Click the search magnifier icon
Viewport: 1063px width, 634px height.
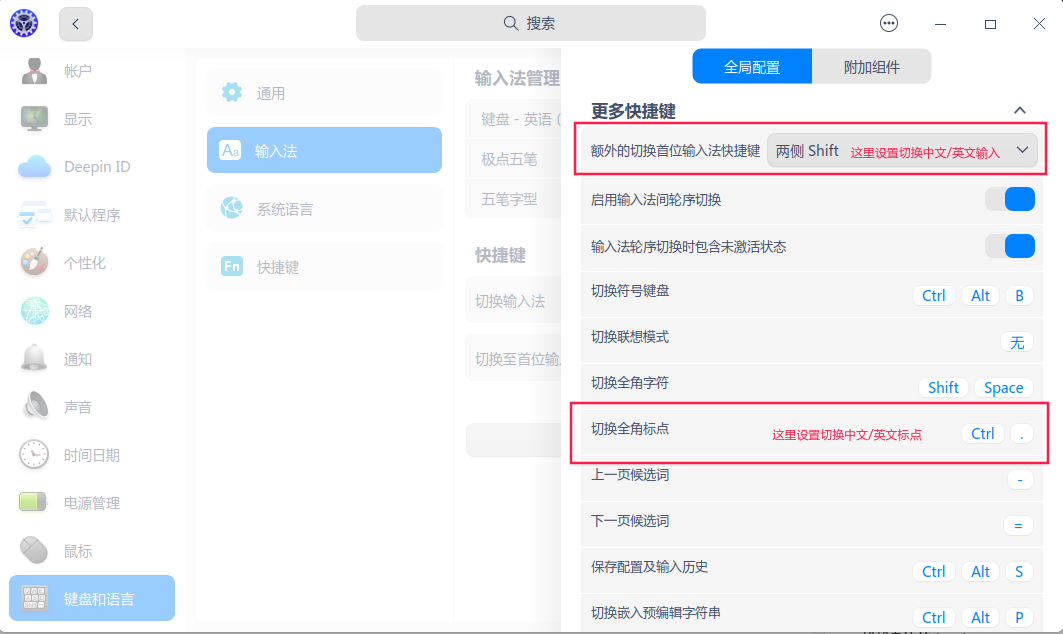tap(510, 23)
